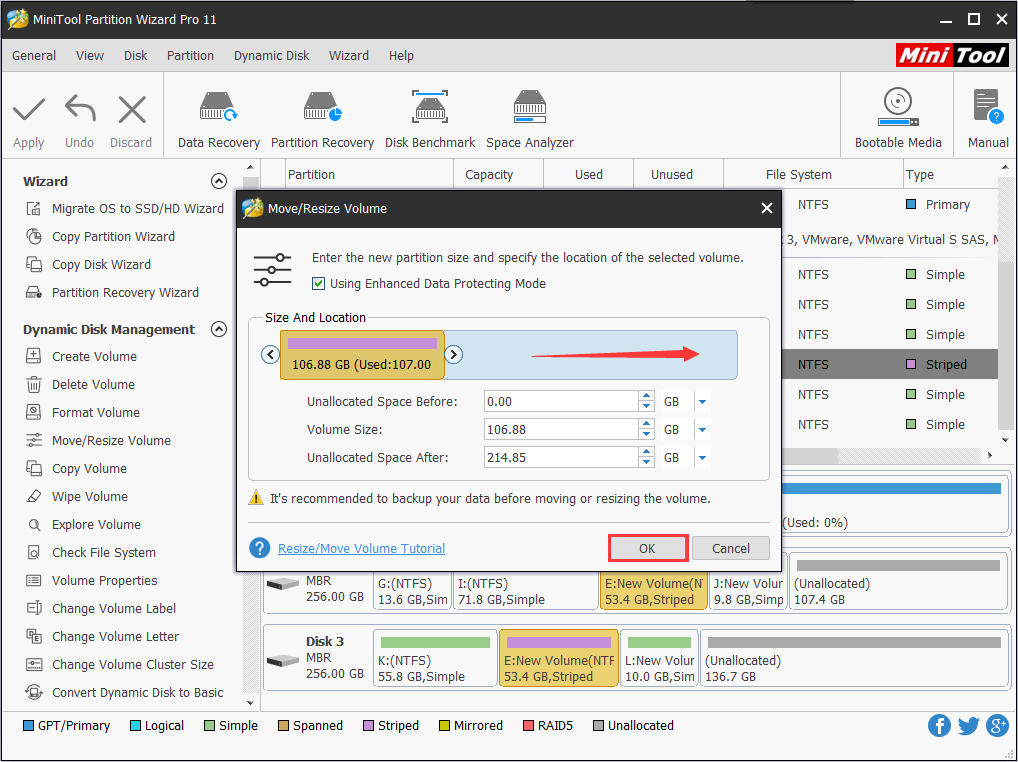Select the Striped NTFS row in list
1018x762 pixels.
889,364
